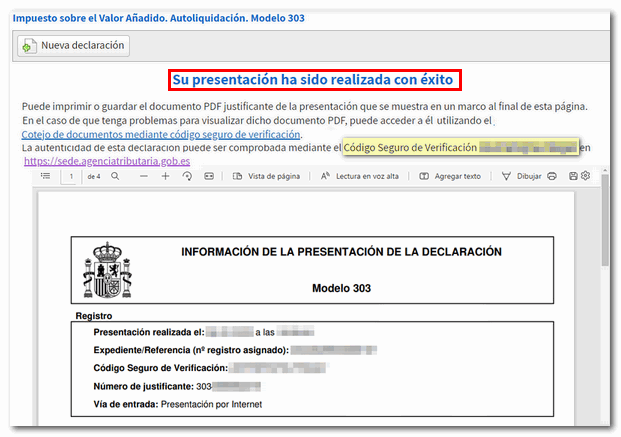Print the PDF with printer icon
The height and width of the screenshot is (437, 621).
pyautogui.click(x=552, y=176)
